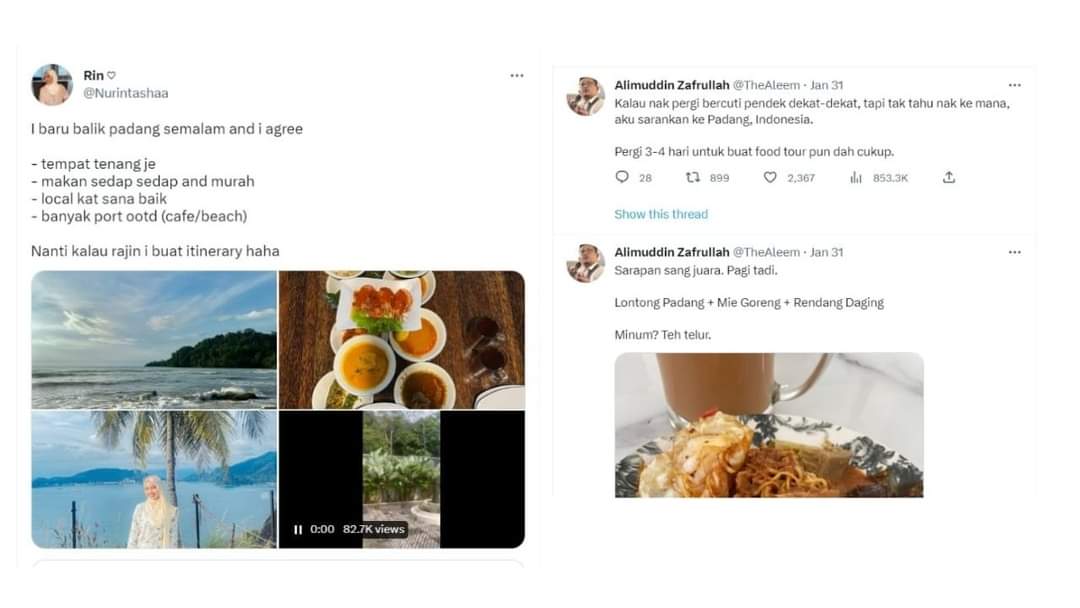The width and height of the screenshot is (1080, 608).
Task: Open more menu on Sarapan sang juara tweet
Action: (1014, 252)
